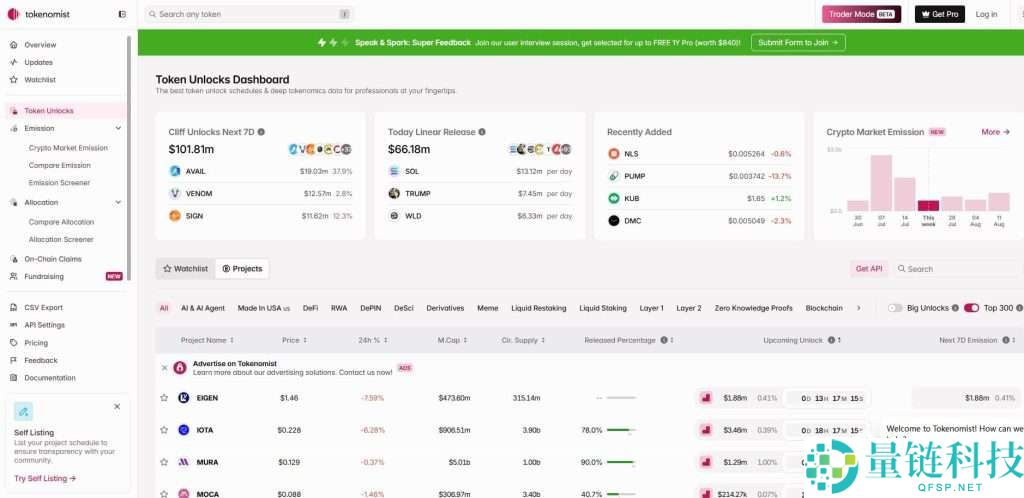Screen dimensions: 1024x498
Task: Switch to the Watchlist tab
Action: pyautogui.click(x=186, y=269)
